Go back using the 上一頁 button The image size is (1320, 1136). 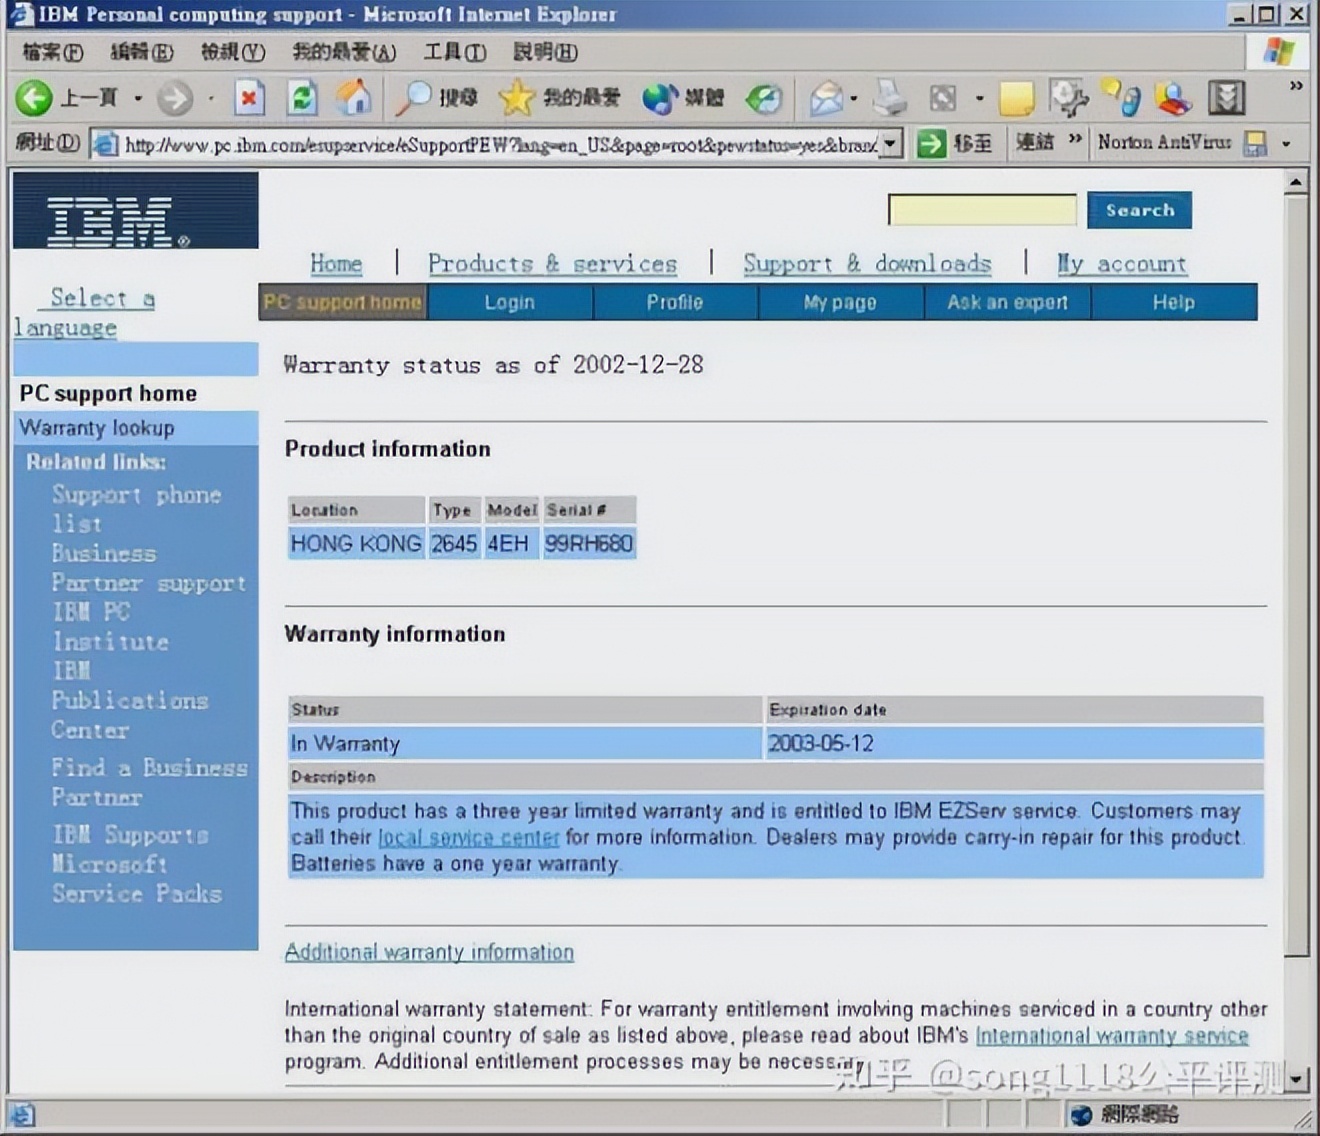[x=66, y=97]
